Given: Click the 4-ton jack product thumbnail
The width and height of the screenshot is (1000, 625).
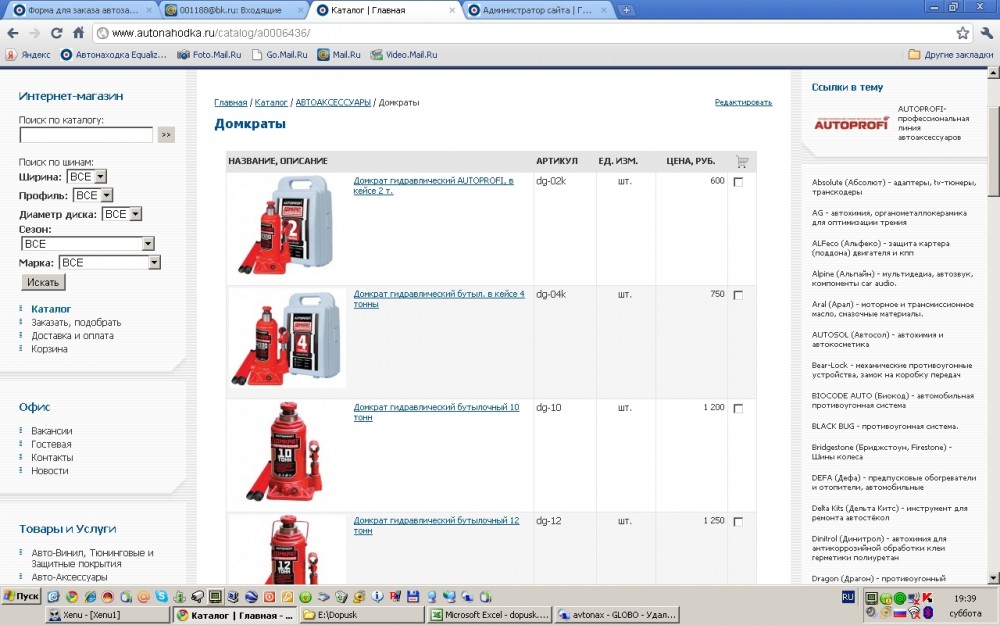Looking at the screenshot, I should 286,339.
